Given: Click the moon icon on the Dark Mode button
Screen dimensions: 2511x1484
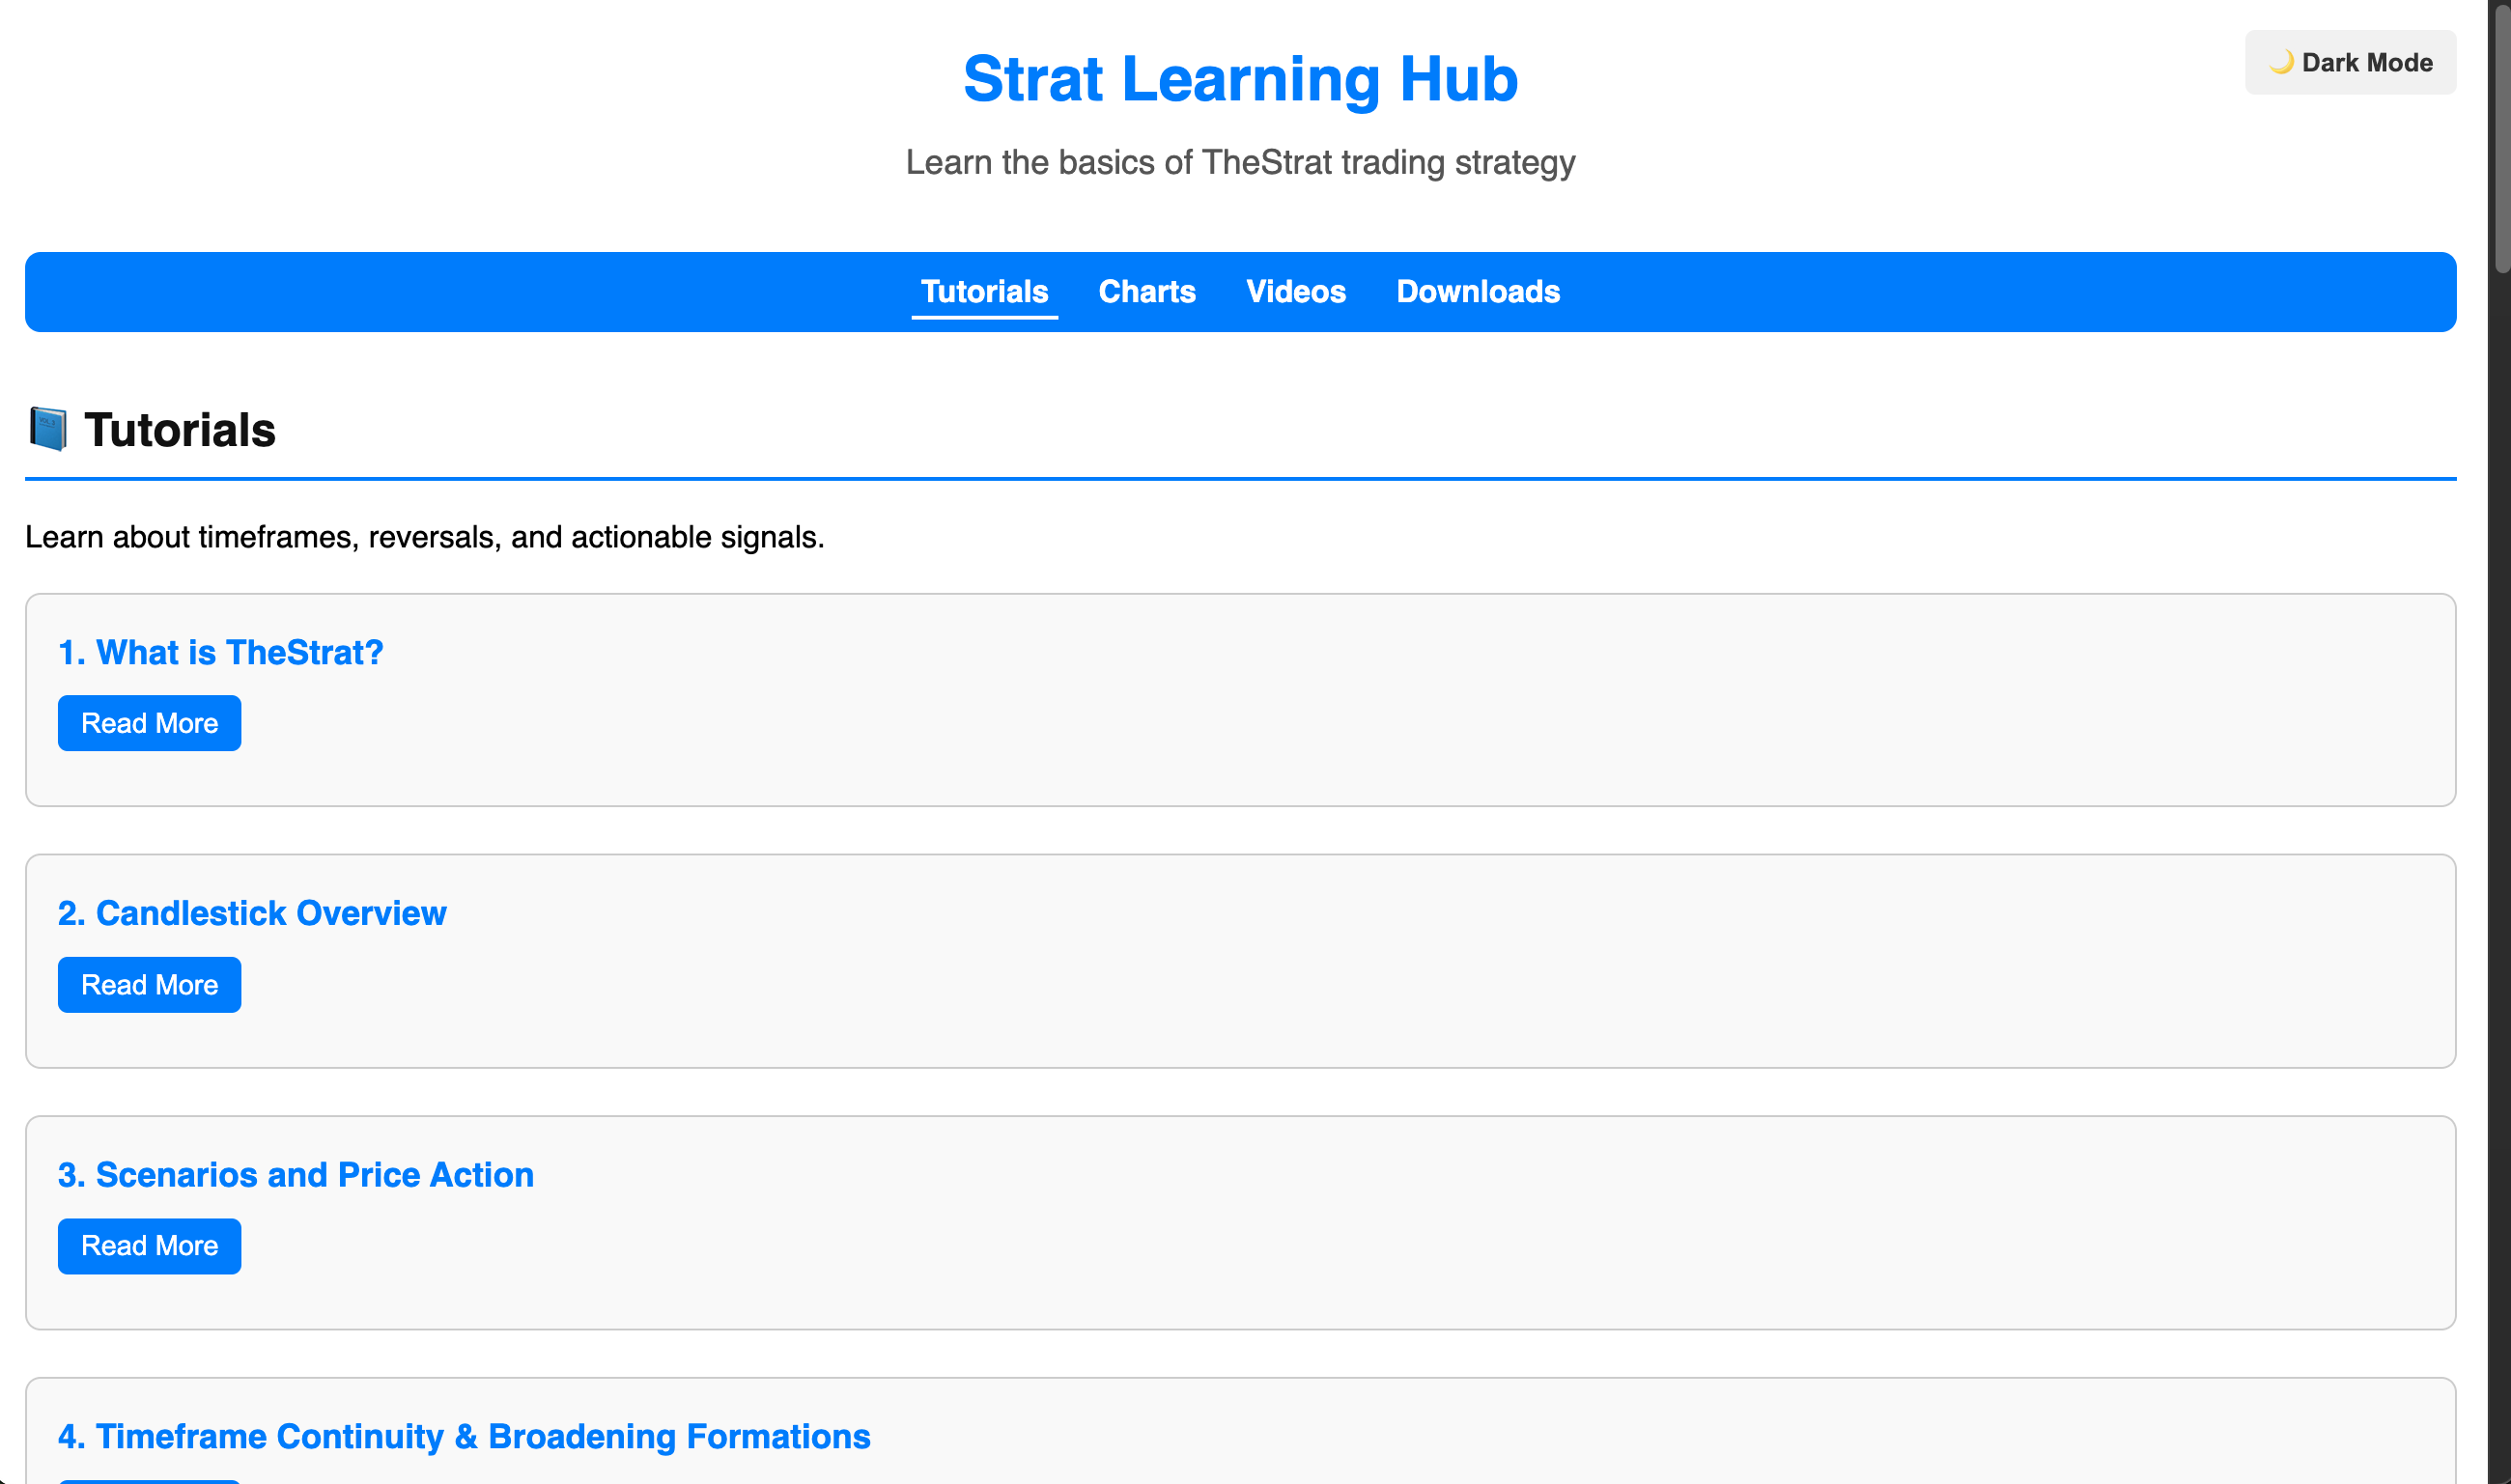Looking at the screenshot, I should click(x=2283, y=62).
